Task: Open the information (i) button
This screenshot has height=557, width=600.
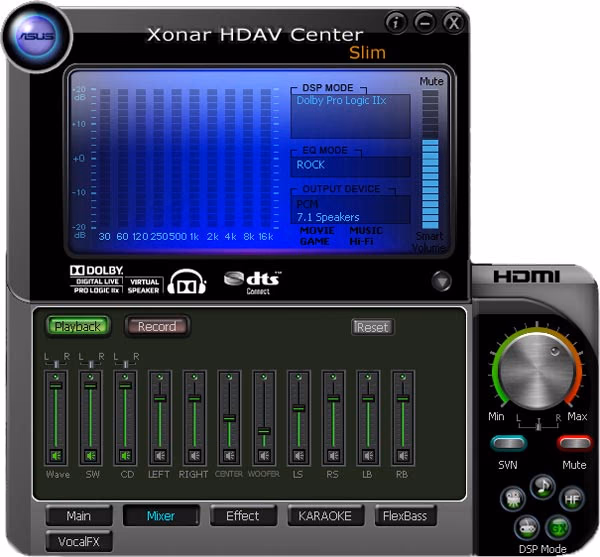Action: pos(396,23)
